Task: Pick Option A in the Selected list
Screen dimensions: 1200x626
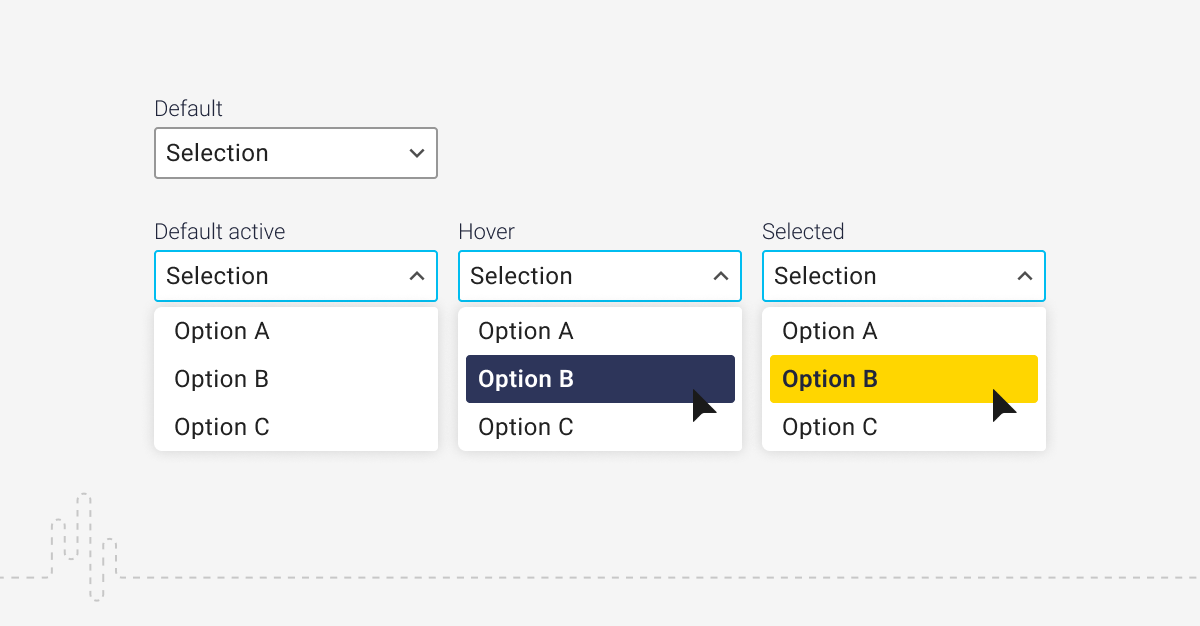Action: 830,331
